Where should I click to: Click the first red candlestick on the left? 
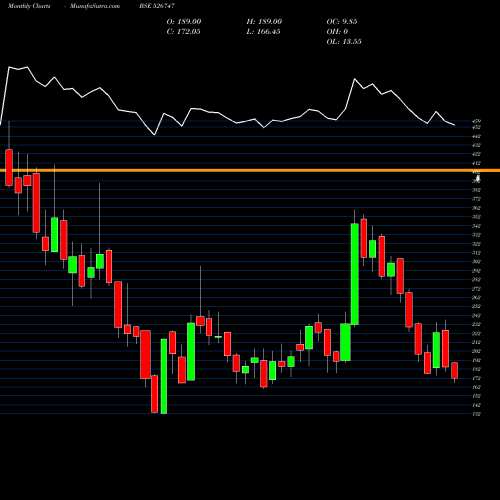point(9,167)
